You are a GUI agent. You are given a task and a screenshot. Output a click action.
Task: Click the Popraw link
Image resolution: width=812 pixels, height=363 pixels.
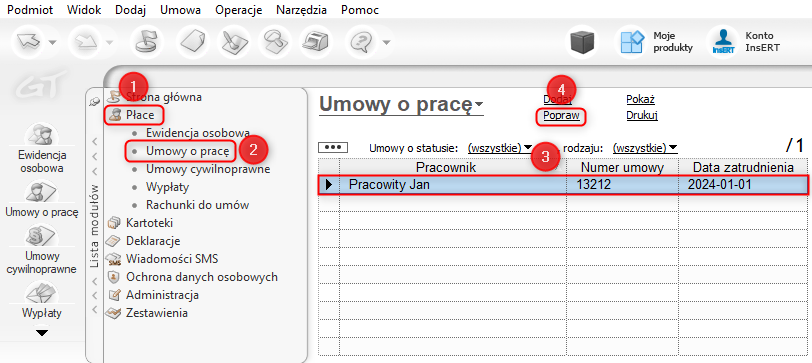tap(561, 115)
